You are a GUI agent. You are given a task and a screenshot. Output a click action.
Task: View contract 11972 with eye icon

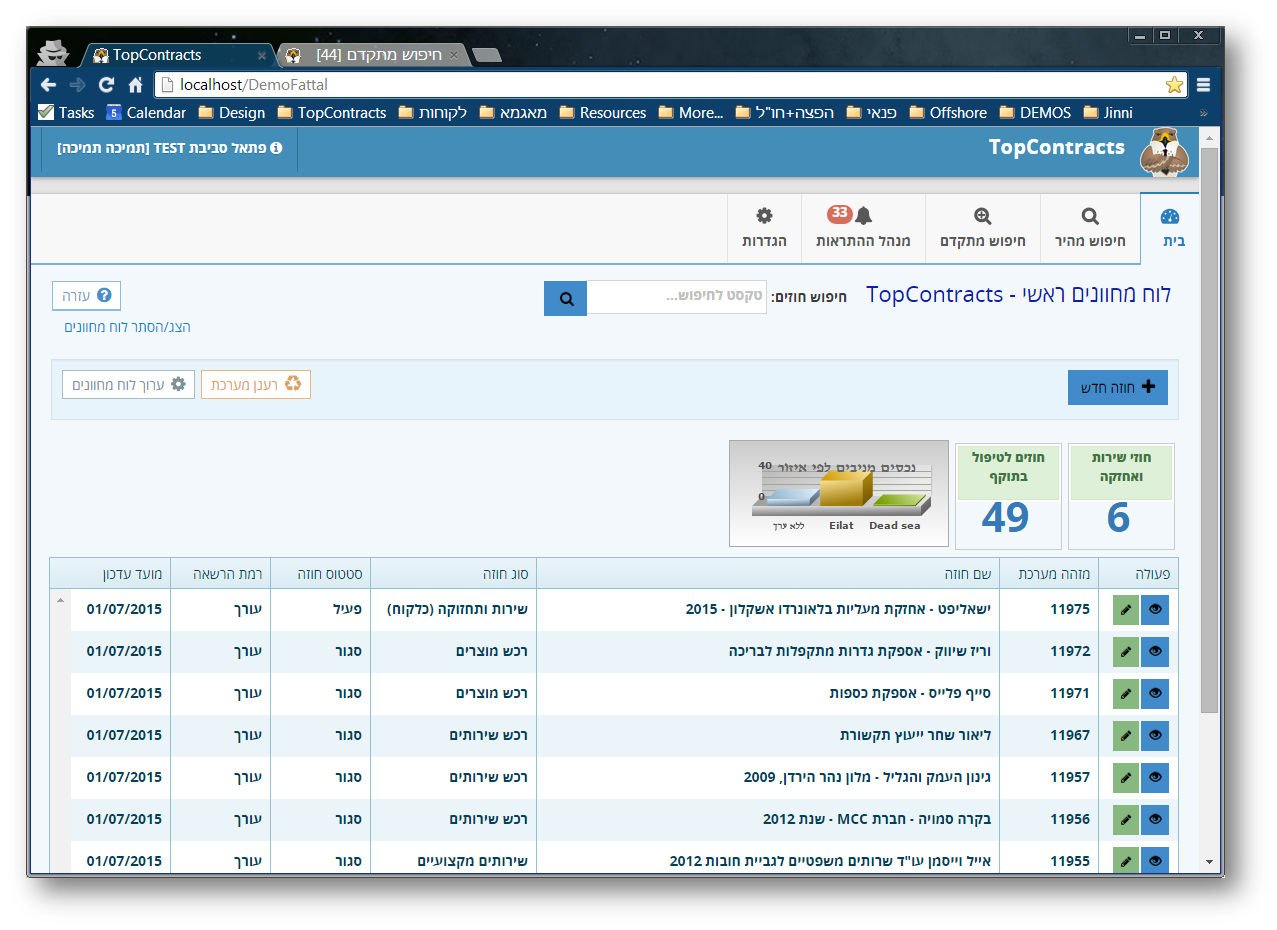tap(1155, 651)
